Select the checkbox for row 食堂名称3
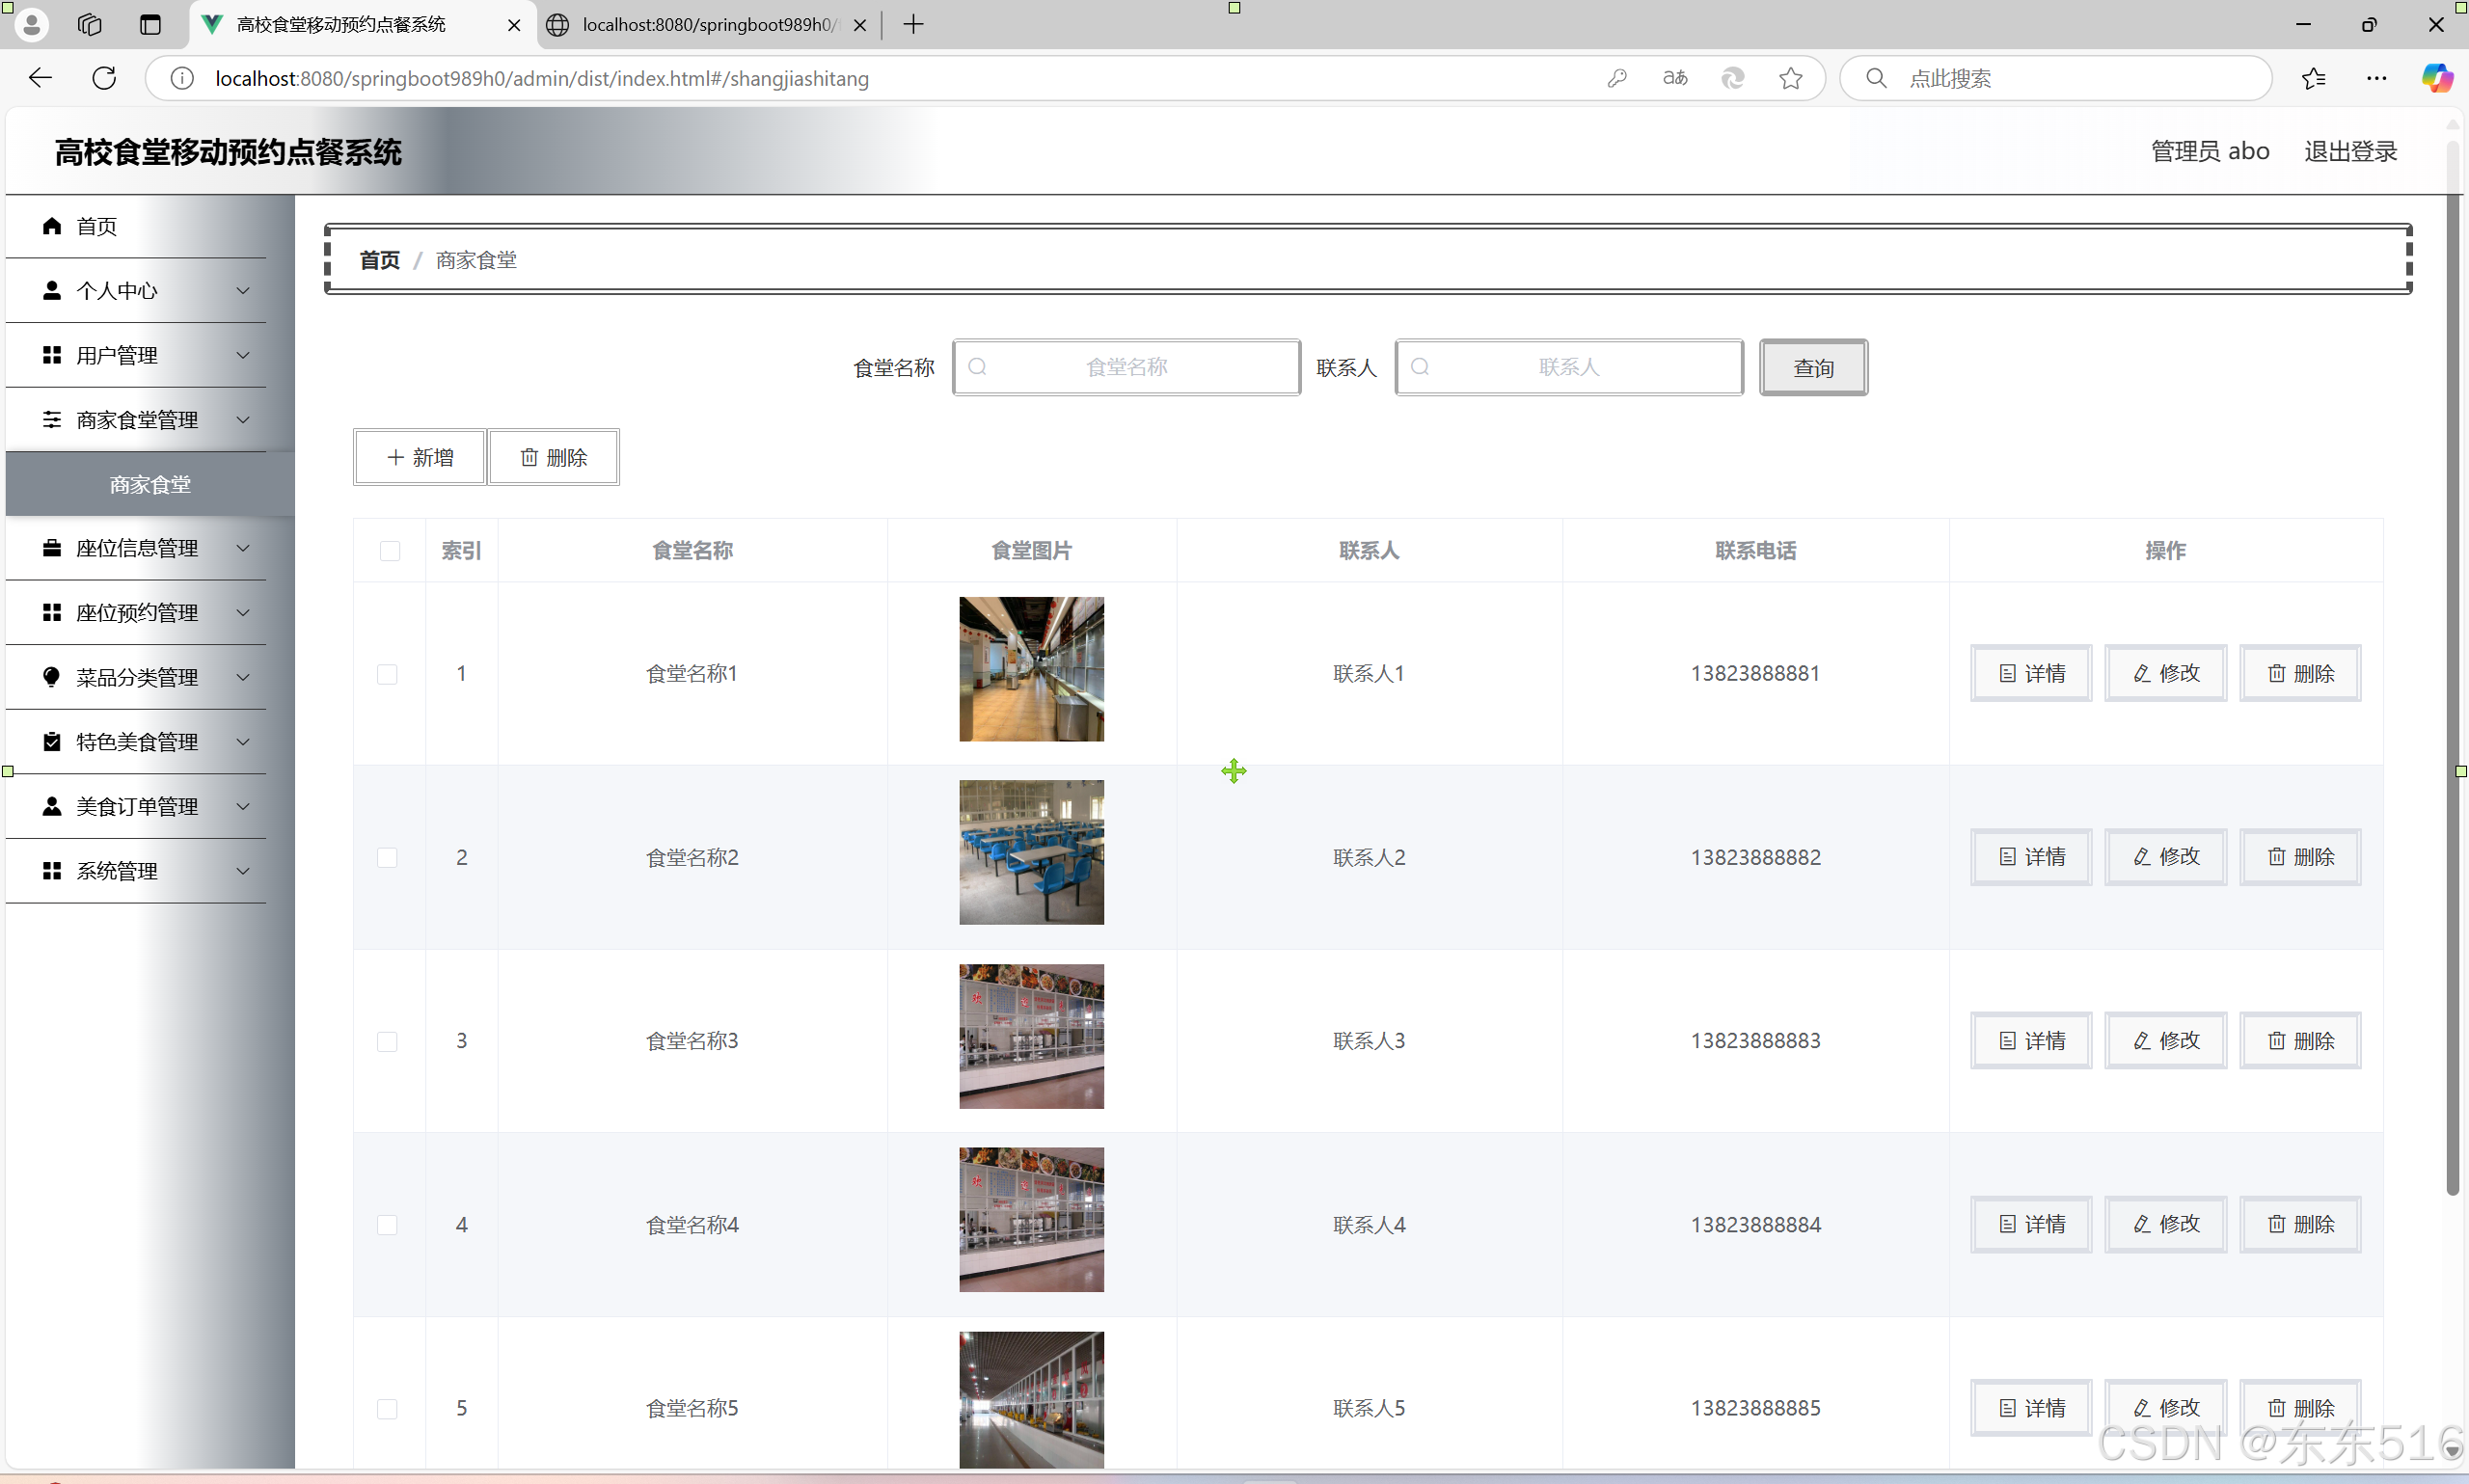The height and width of the screenshot is (1484, 2469). coord(387,1042)
